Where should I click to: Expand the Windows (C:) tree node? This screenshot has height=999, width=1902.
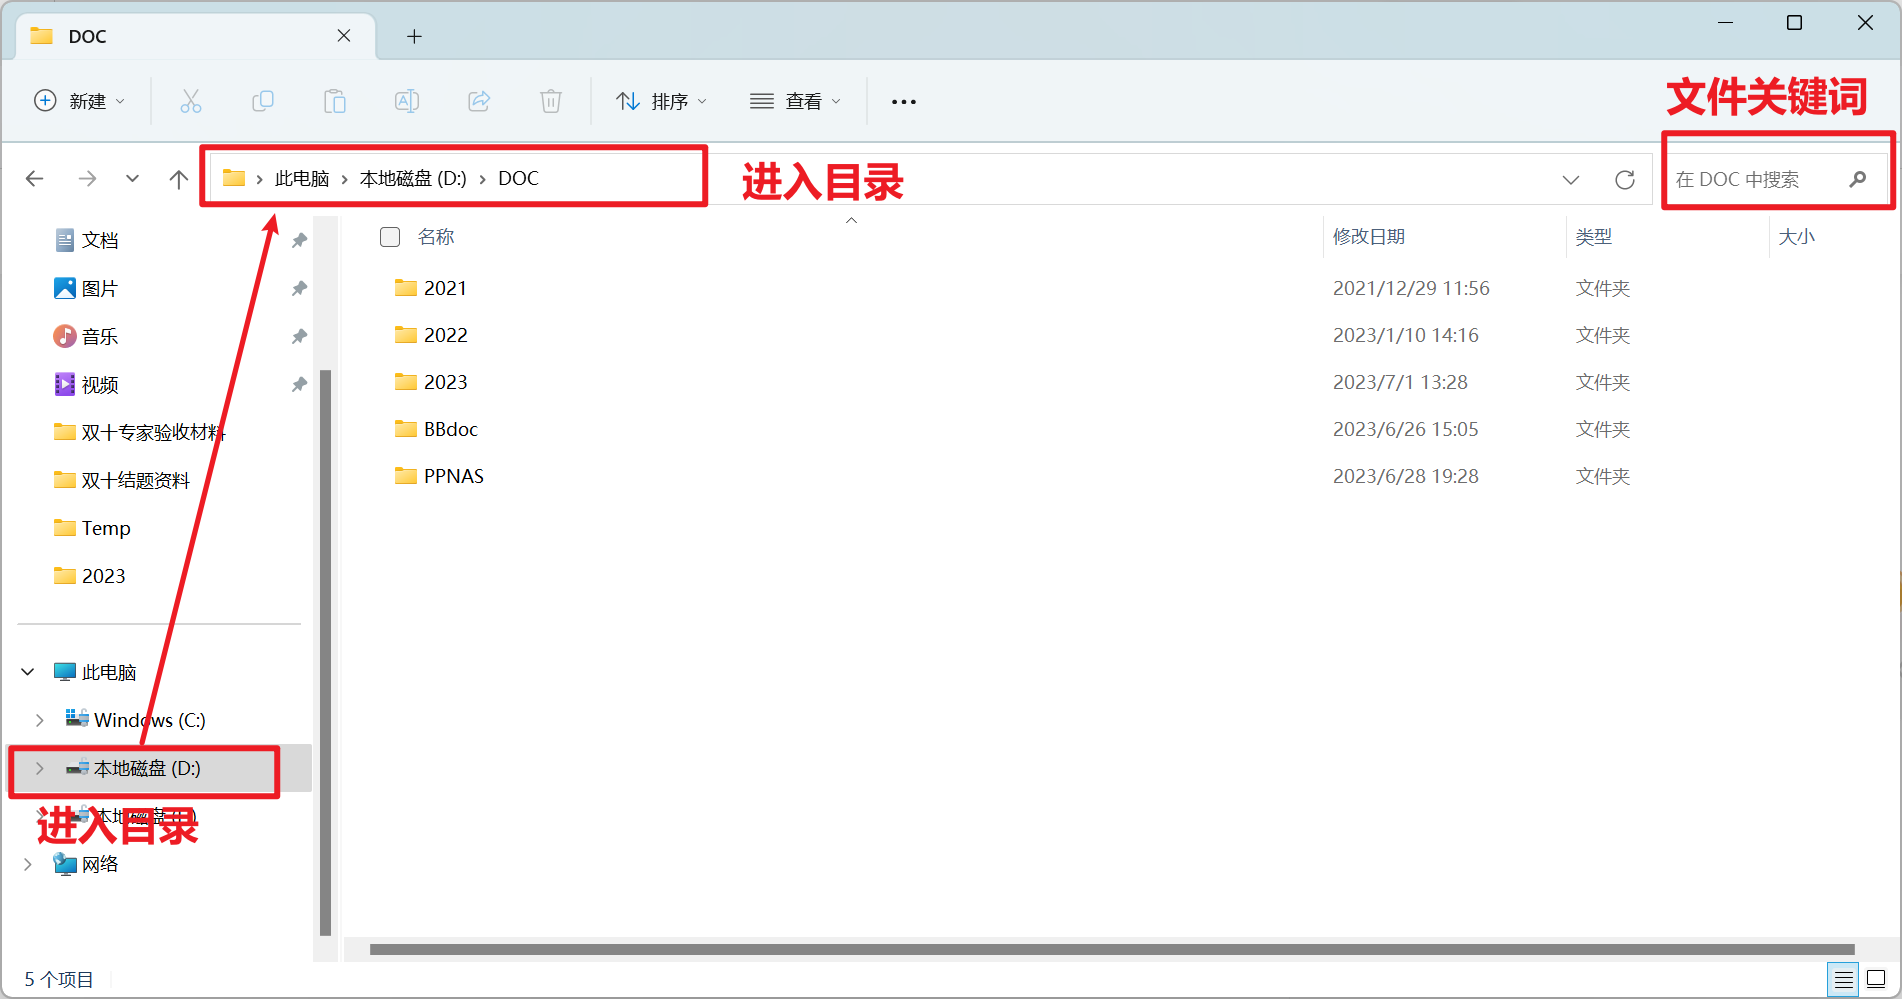pos(40,720)
